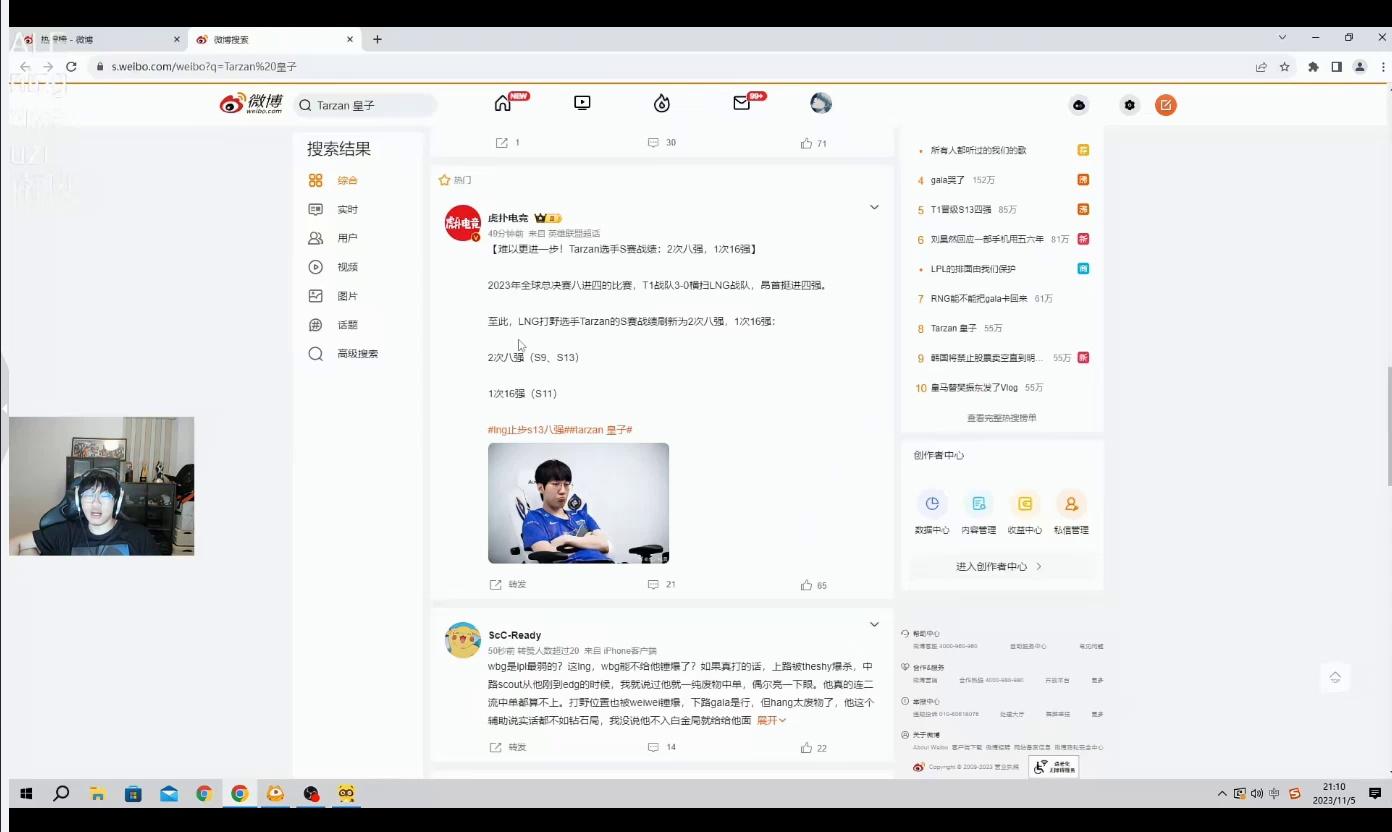Click 查看完整热搜榜单 link

1002,418
